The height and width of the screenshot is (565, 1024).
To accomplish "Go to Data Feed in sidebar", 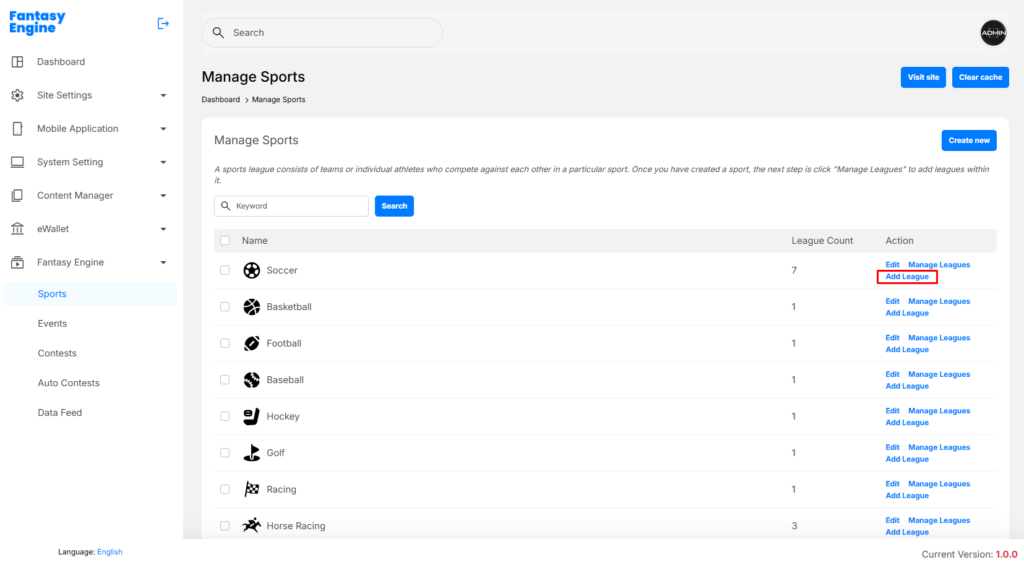I will (60, 413).
